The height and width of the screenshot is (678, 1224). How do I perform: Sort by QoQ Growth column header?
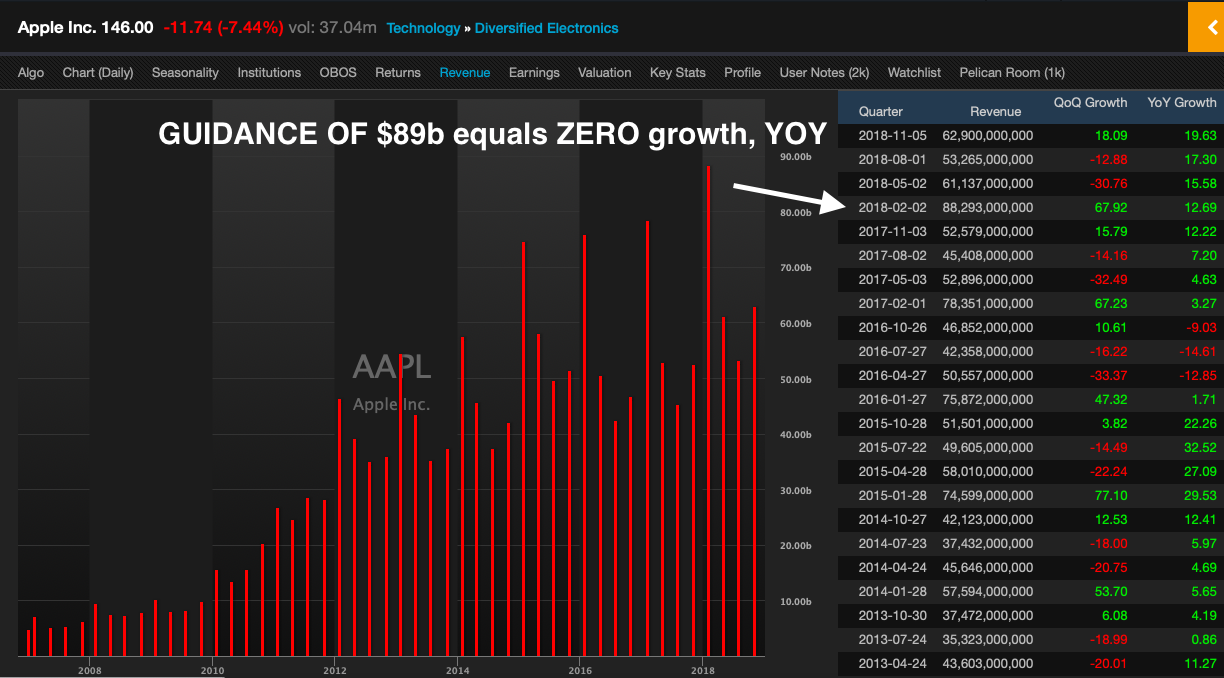pos(1091,102)
